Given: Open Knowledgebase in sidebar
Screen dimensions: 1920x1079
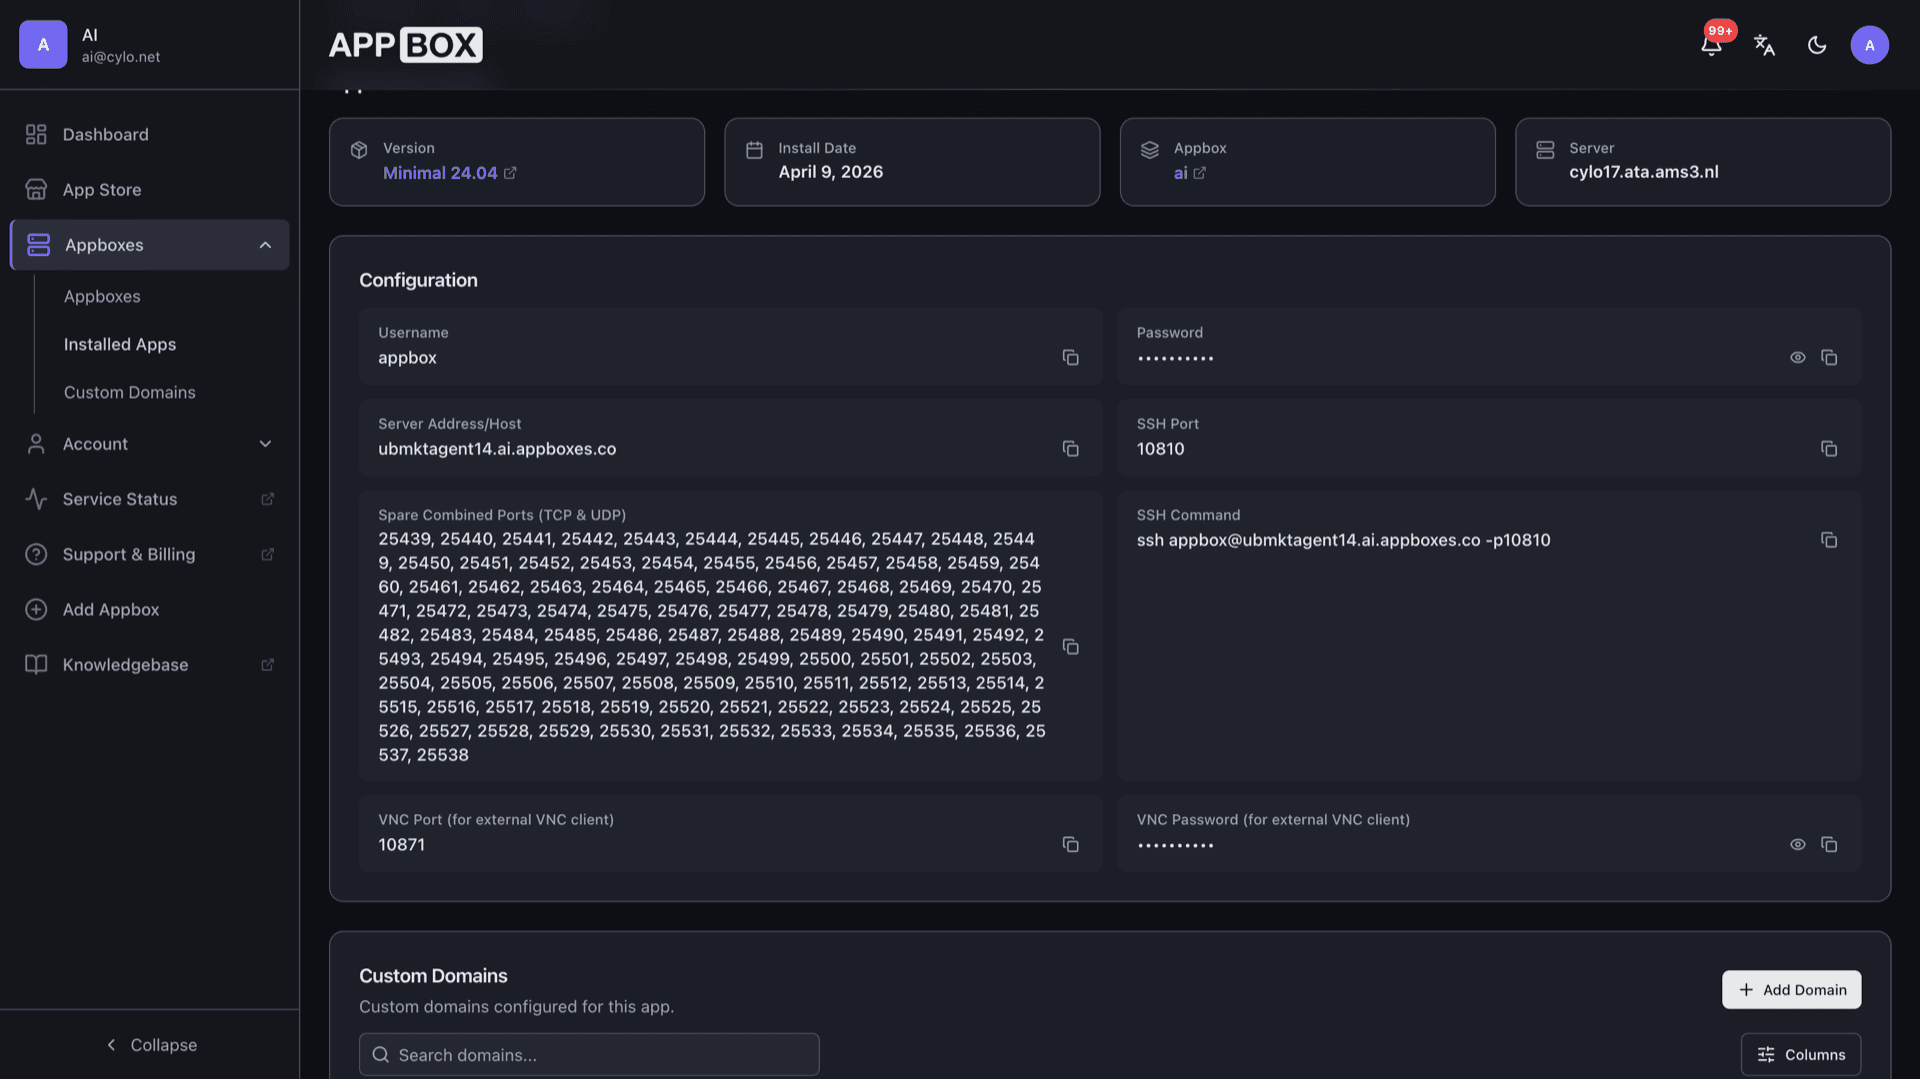Looking at the screenshot, I should click(149, 664).
